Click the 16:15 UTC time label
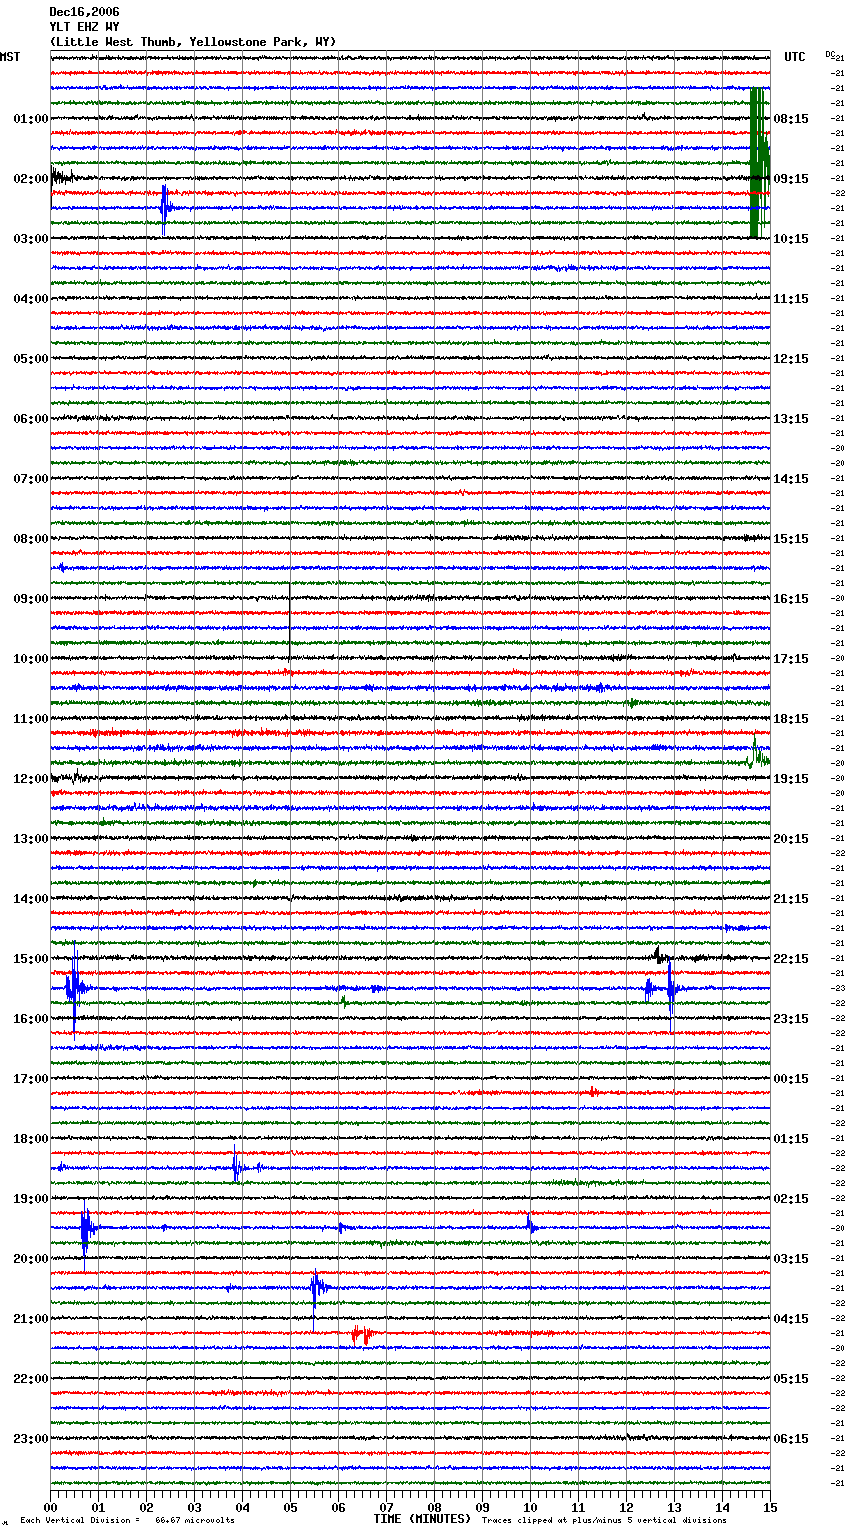 pos(791,599)
